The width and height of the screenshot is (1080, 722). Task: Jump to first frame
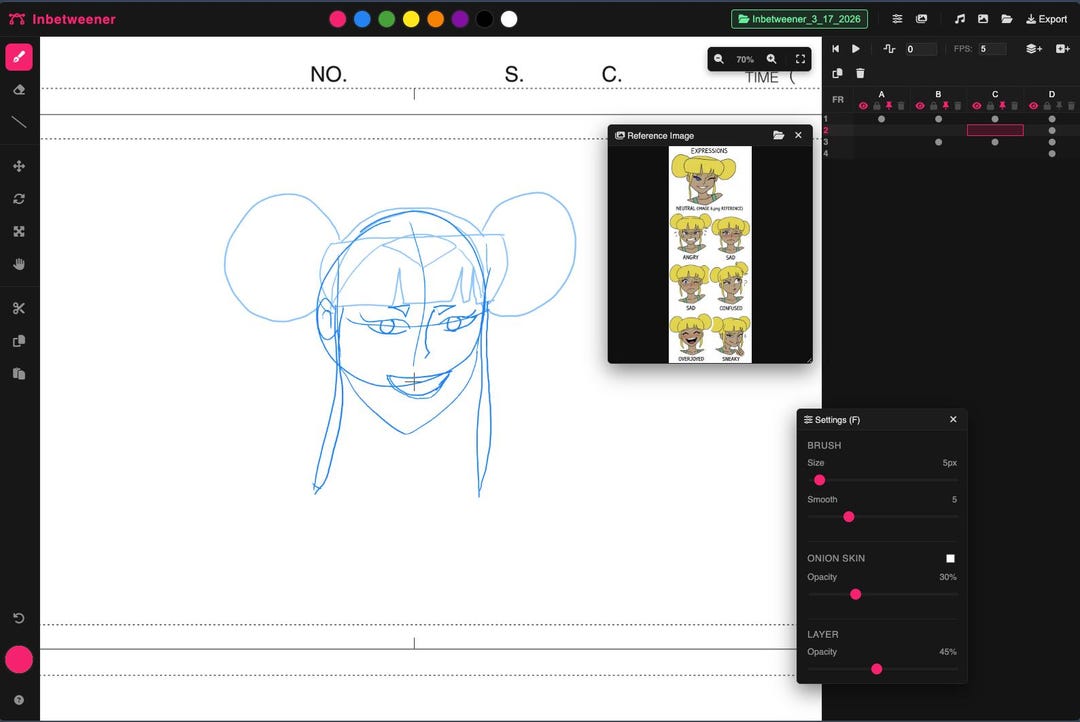835,49
